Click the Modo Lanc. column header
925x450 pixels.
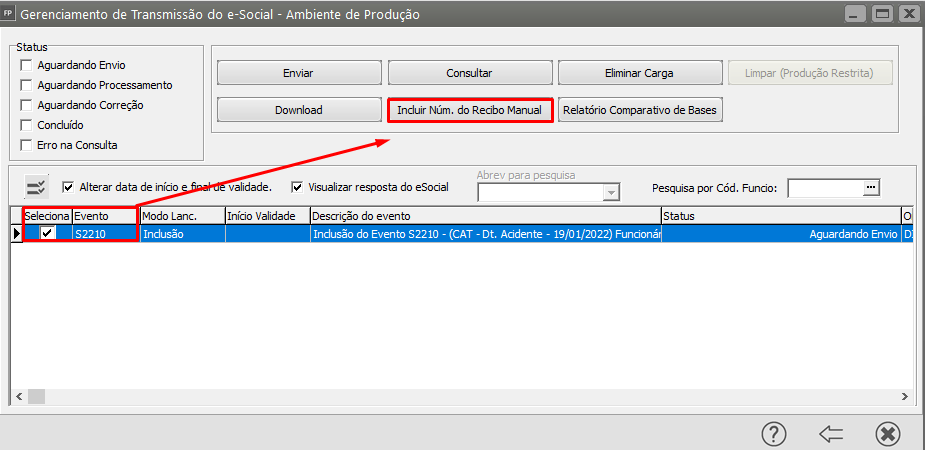[183, 216]
